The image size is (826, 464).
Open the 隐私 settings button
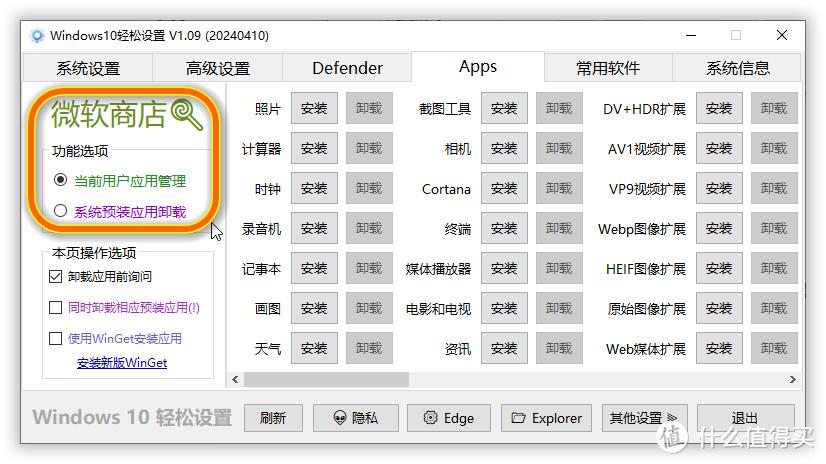pyautogui.click(x=356, y=418)
